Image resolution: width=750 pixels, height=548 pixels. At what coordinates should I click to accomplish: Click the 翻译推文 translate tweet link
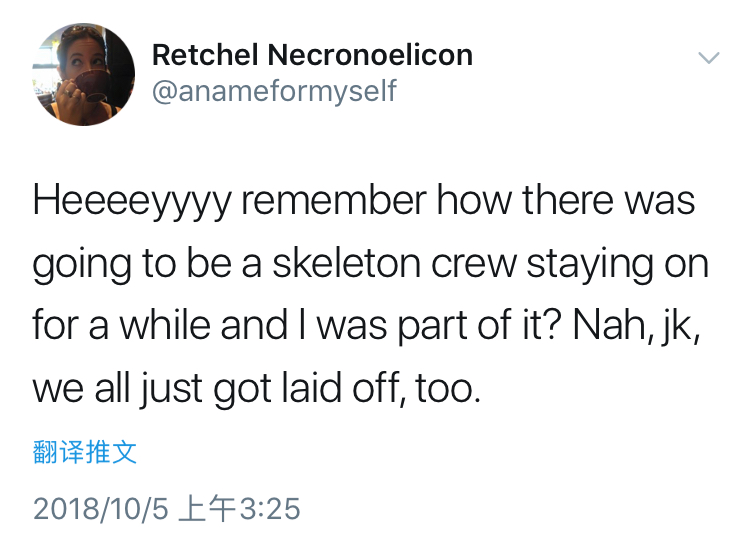[x=85, y=452]
